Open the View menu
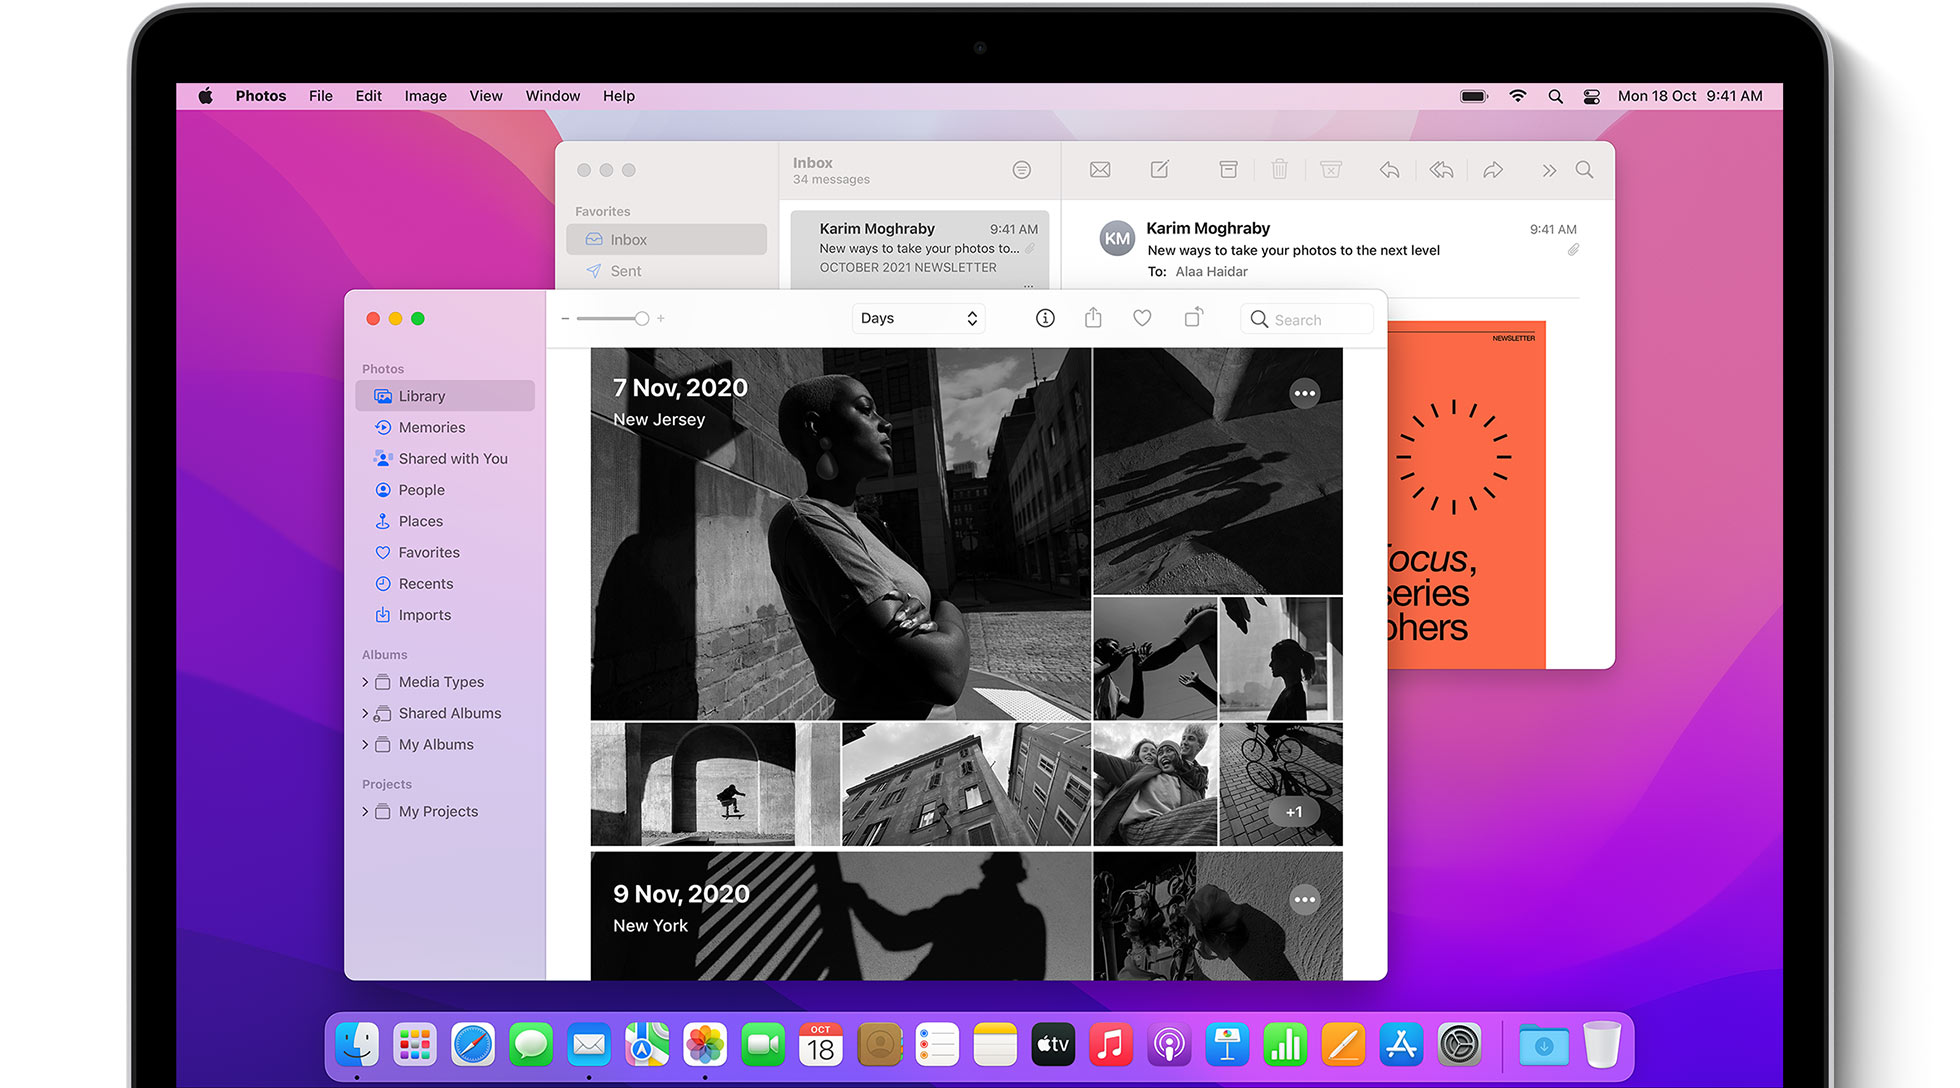Viewport: 1960px width, 1088px height. coord(486,96)
